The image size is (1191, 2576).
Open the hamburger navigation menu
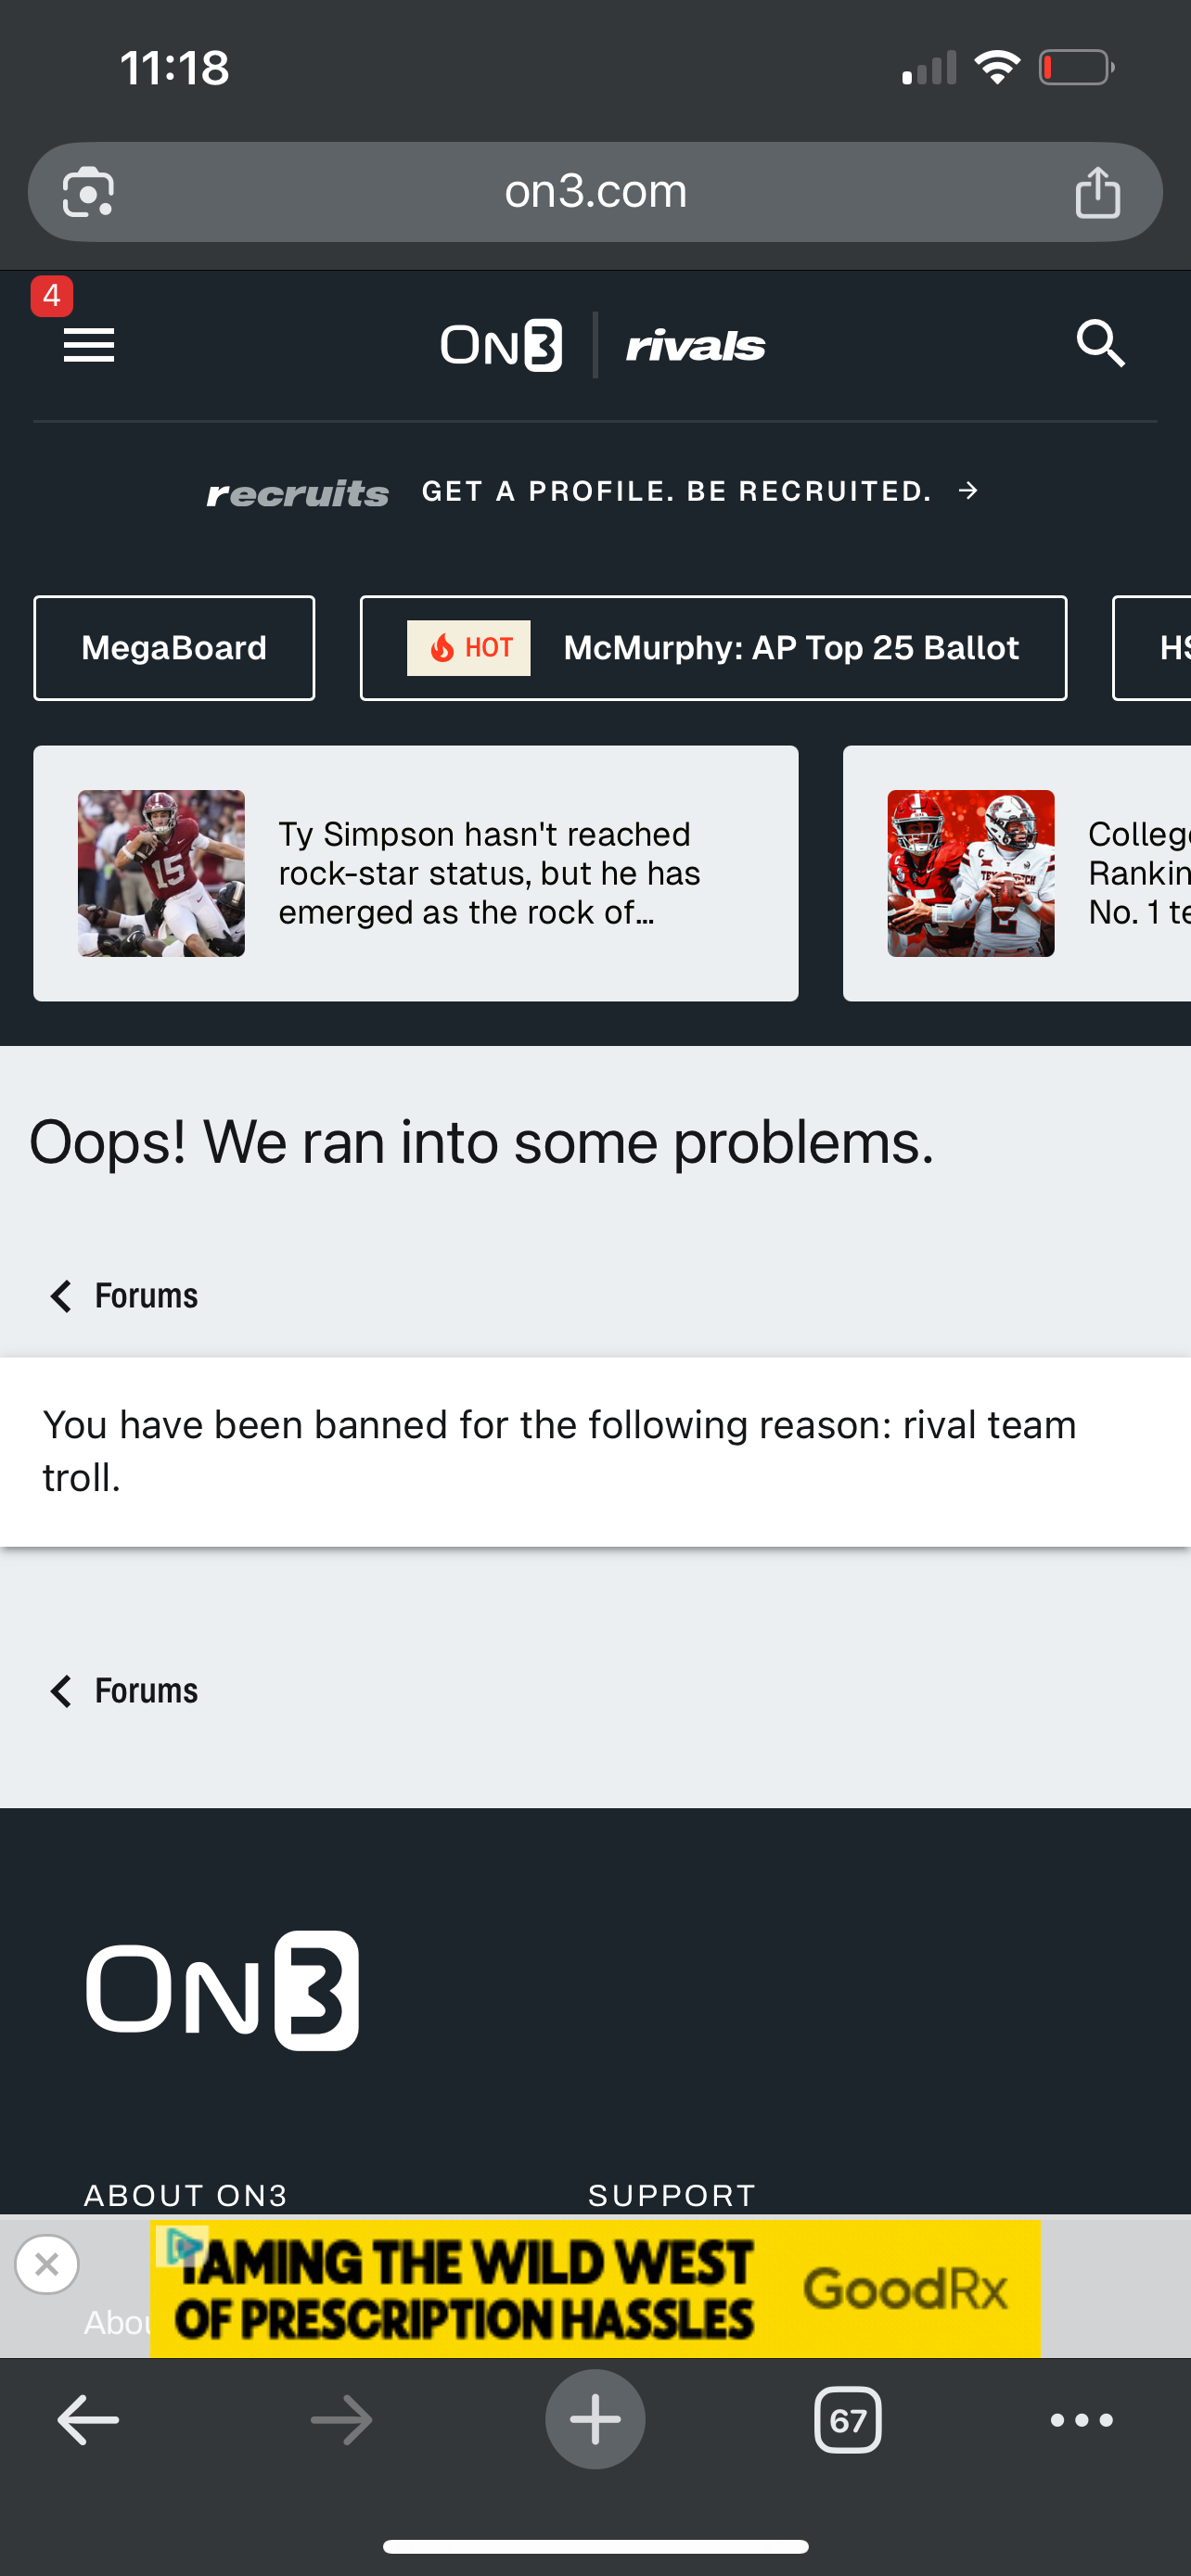88,345
